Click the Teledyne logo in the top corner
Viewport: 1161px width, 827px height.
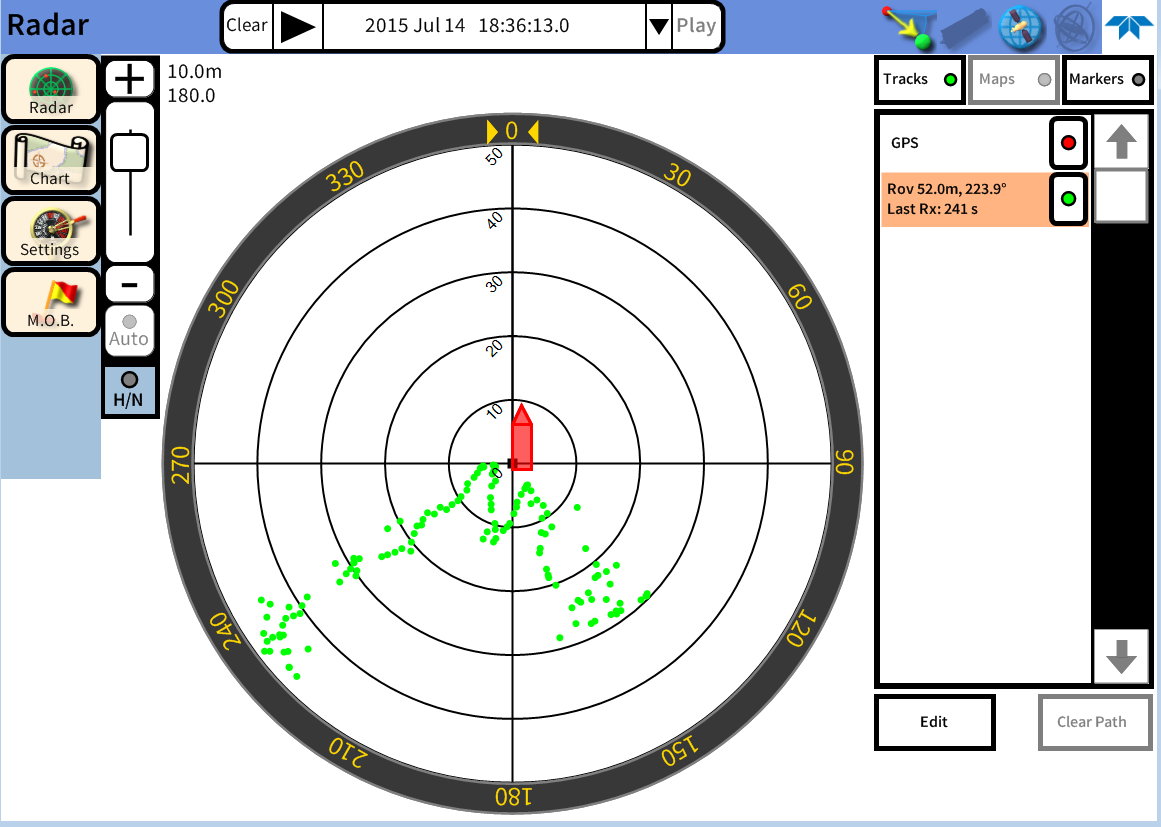1129,26
